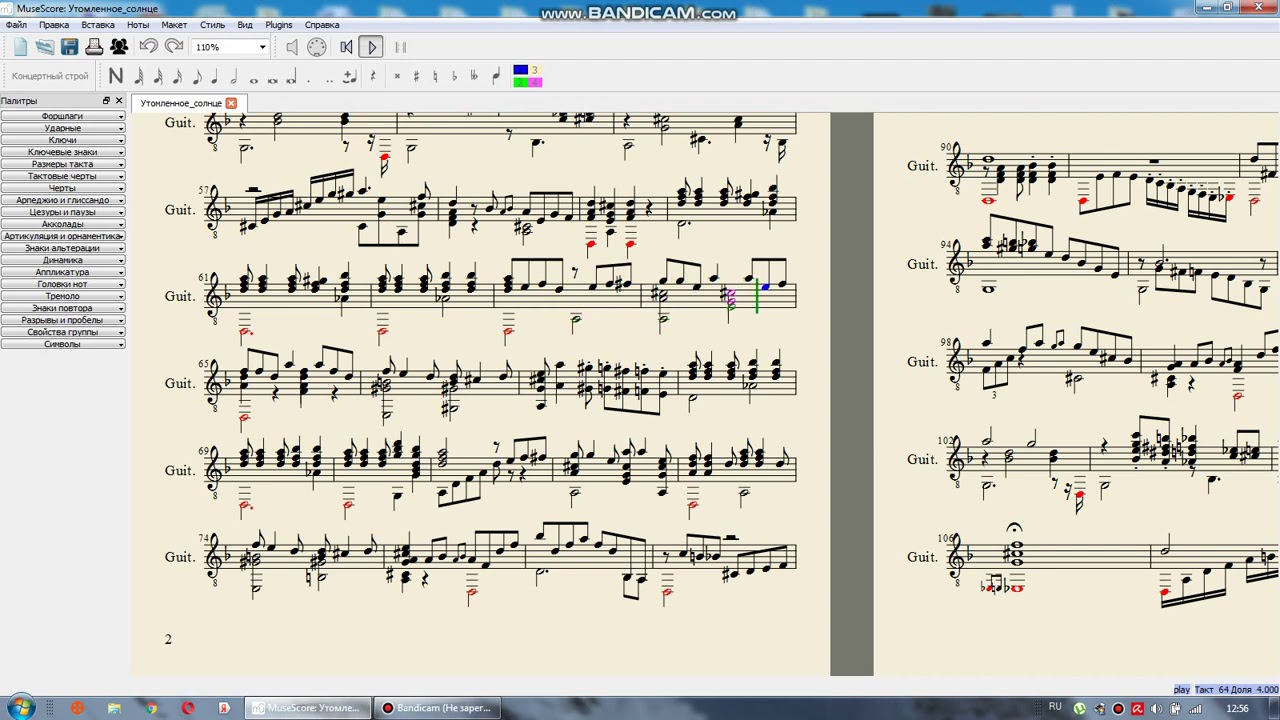The height and width of the screenshot is (720, 1280).
Task: Expand the Динамика palette
Action: click(x=63, y=260)
